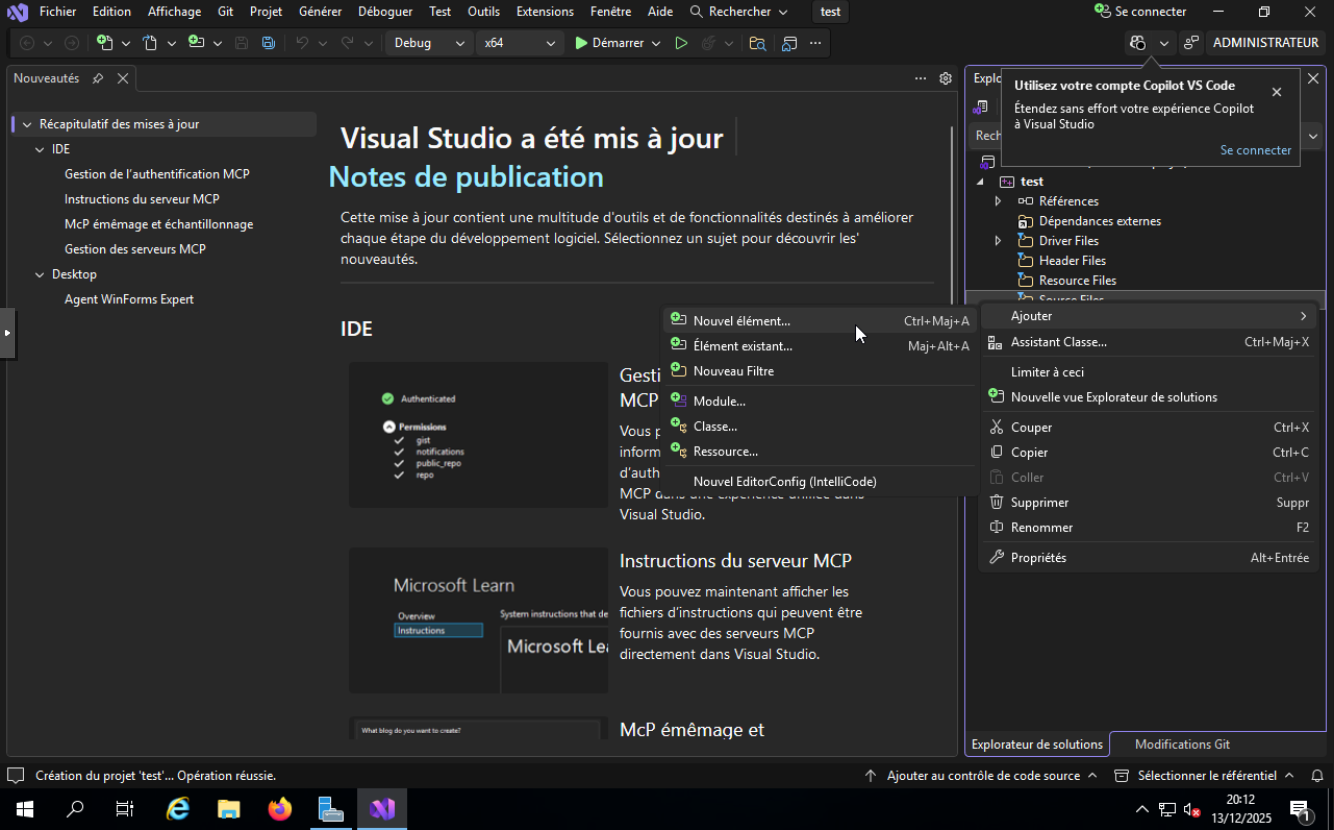Open the Debug configuration dropdown
1334x830 pixels.
(430, 43)
